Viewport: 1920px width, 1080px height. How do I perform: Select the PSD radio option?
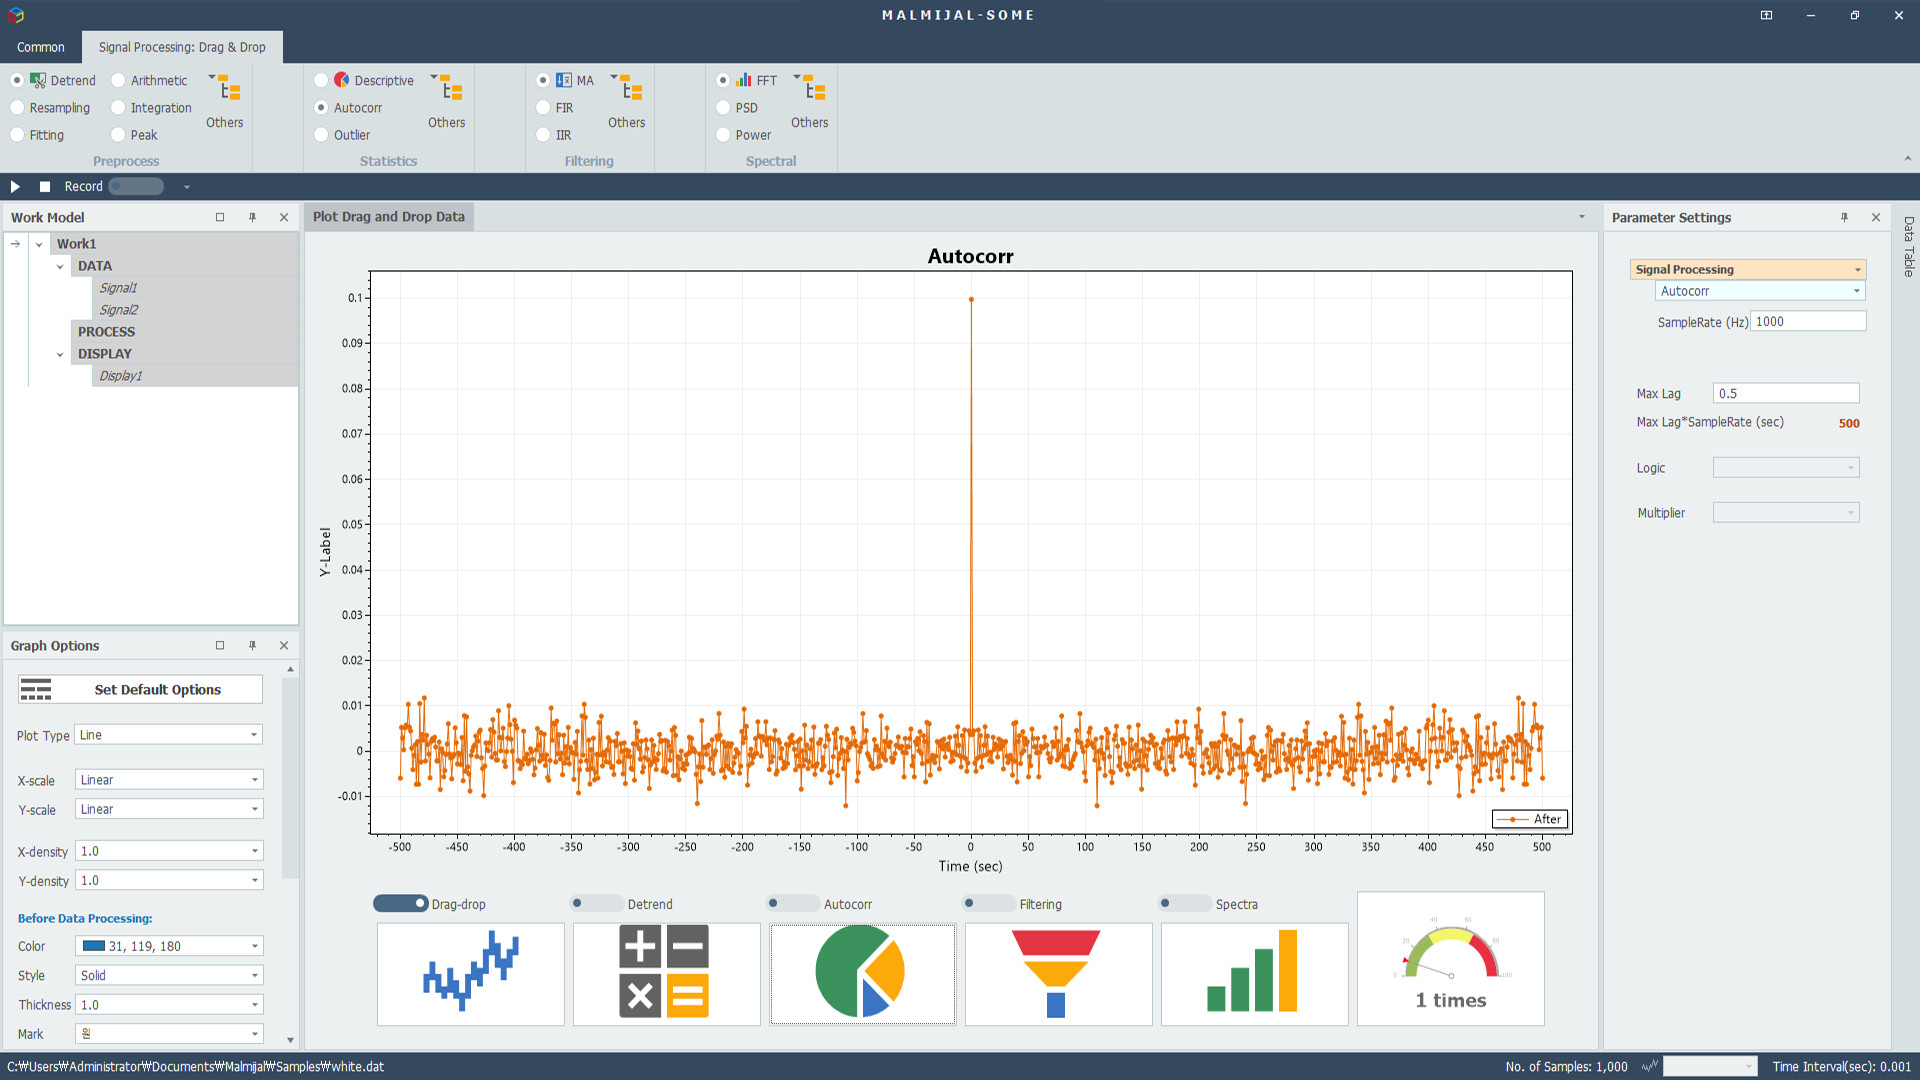[x=723, y=108]
